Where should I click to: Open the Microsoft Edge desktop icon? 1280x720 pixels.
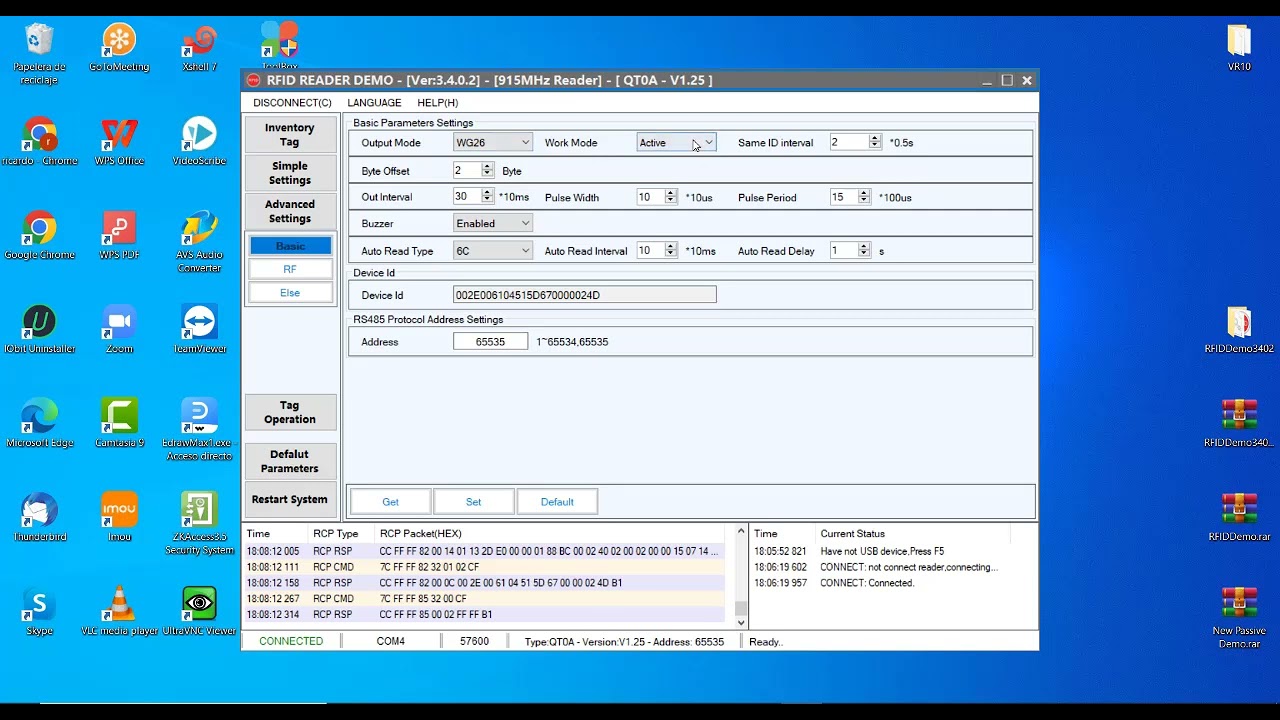click(x=40, y=423)
